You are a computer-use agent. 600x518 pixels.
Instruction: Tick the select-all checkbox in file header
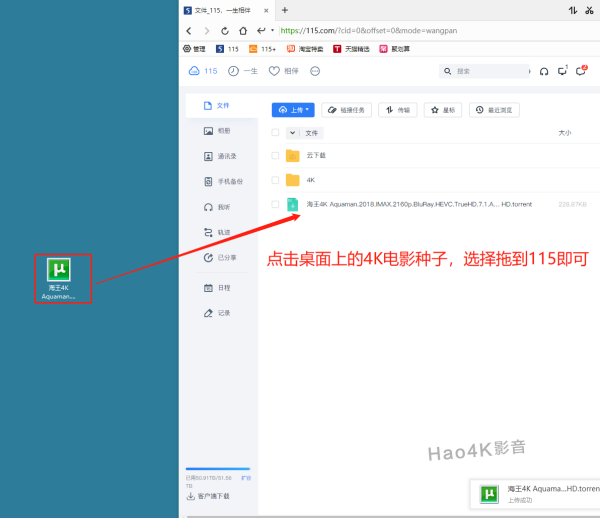[x=275, y=132]
